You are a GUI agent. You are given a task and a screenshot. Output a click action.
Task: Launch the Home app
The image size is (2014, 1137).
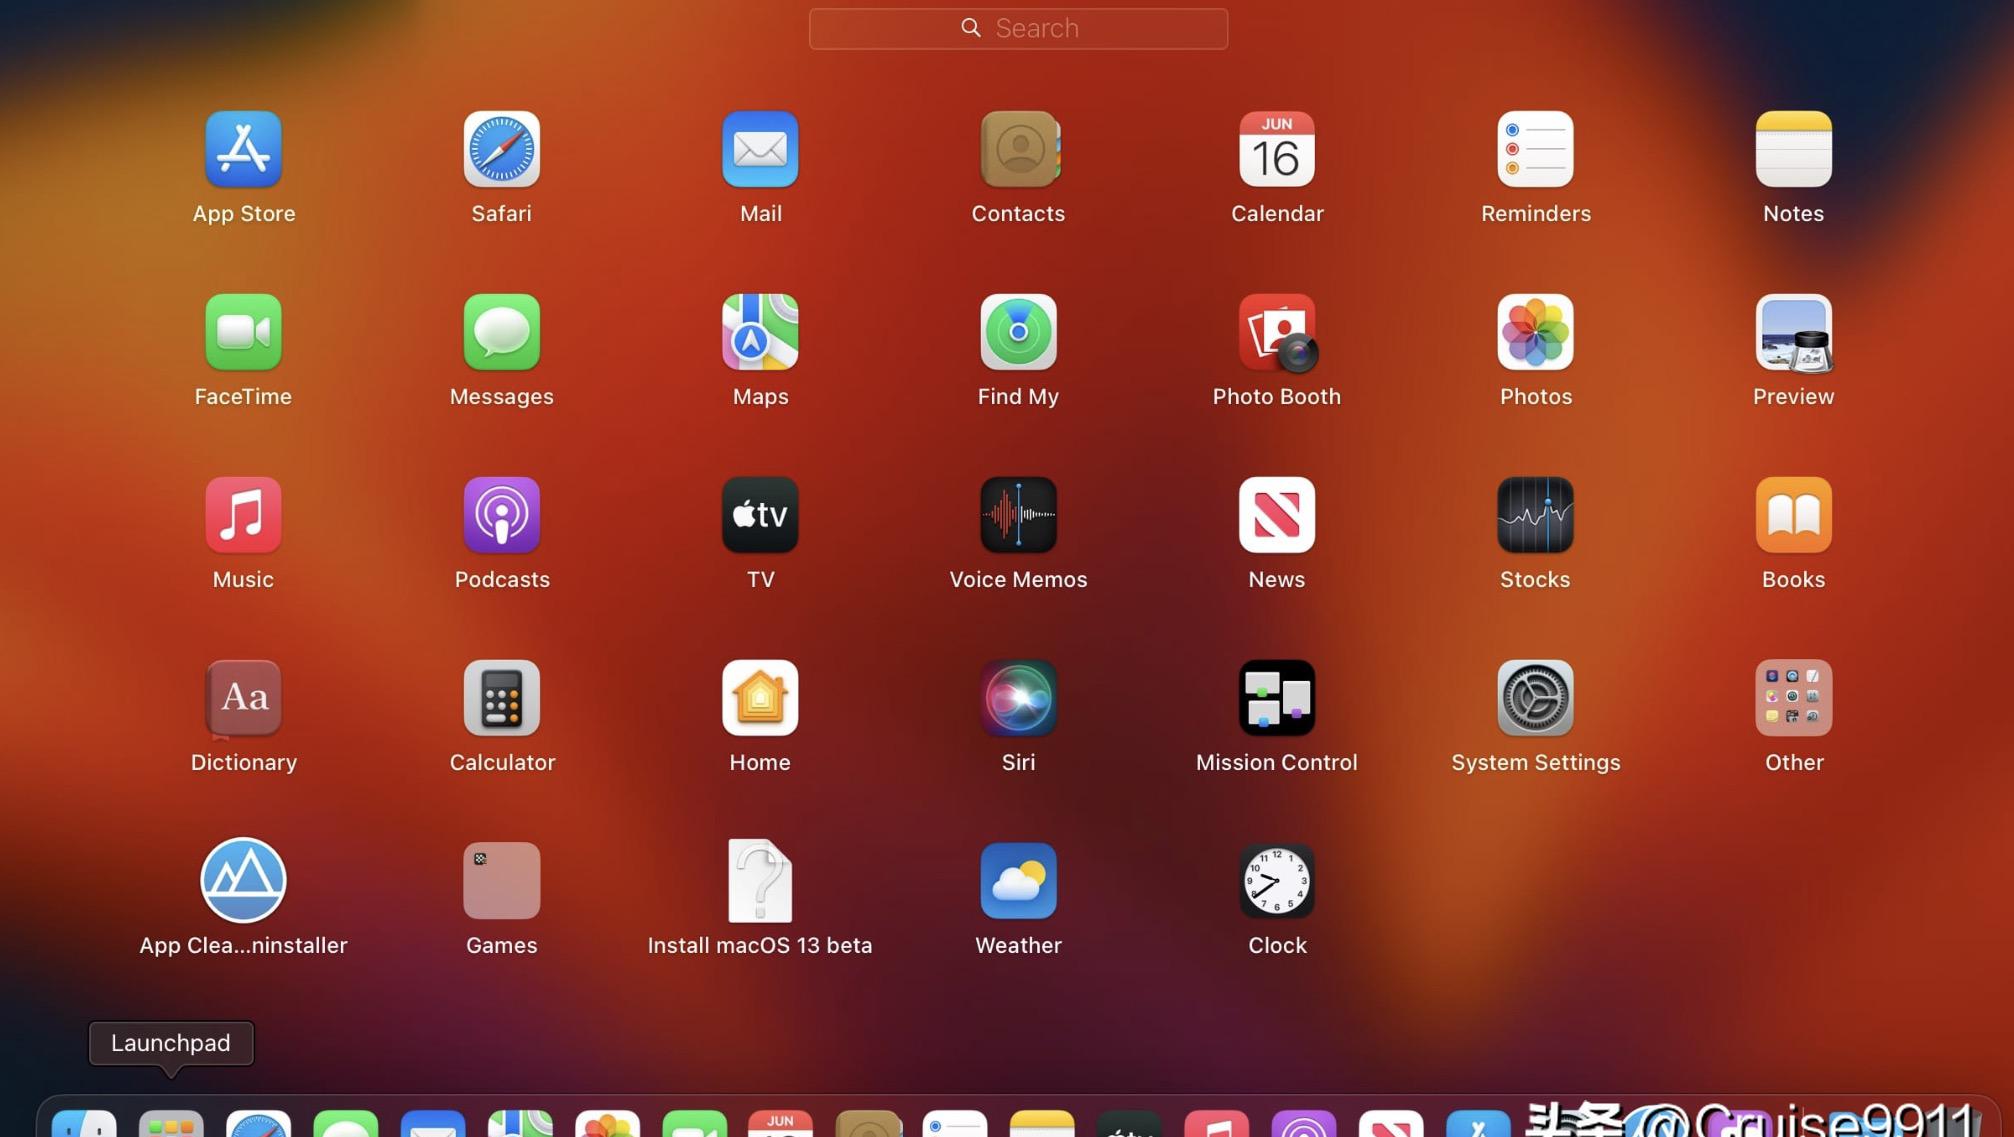coord(760,698)
